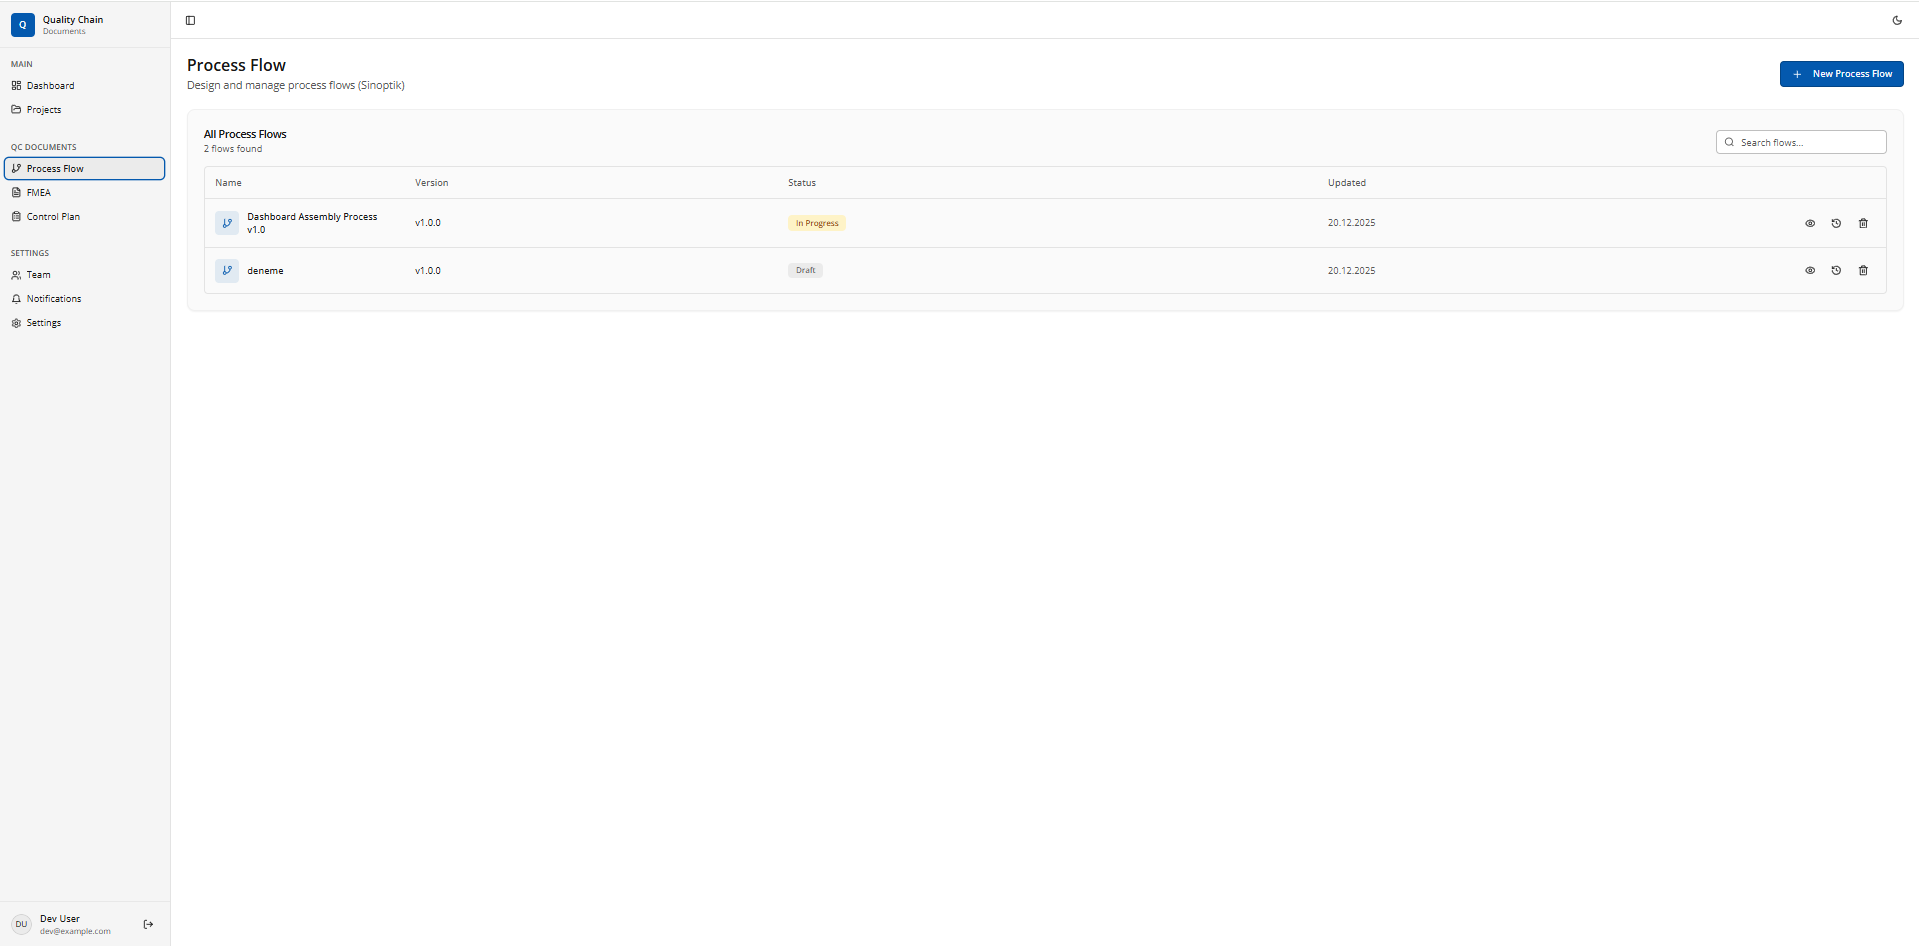This screenshot has width=1919, height=946.
Task: Click the Team people icon
Action: [x=16, y=275]
